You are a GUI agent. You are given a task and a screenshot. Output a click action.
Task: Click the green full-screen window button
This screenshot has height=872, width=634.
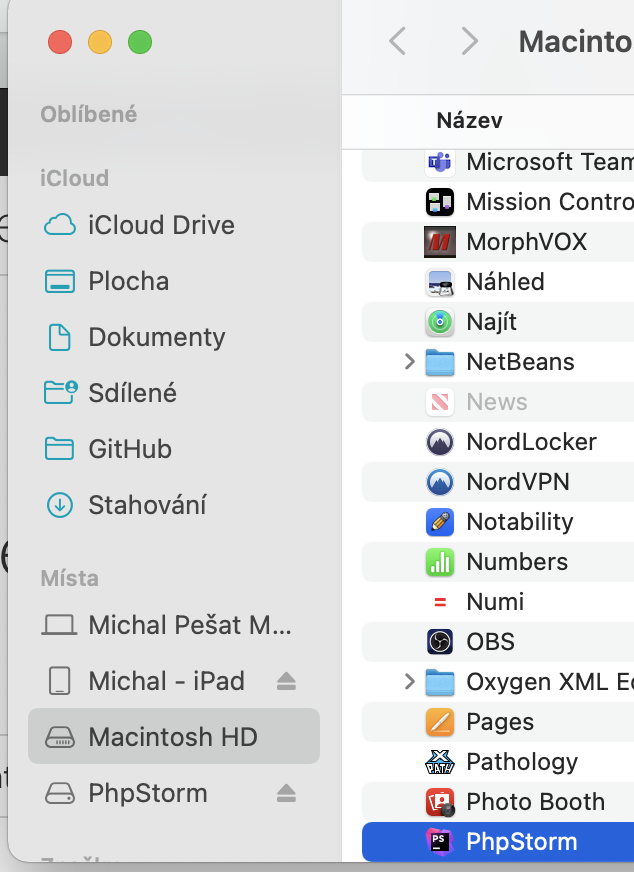[x=140, y=42]
